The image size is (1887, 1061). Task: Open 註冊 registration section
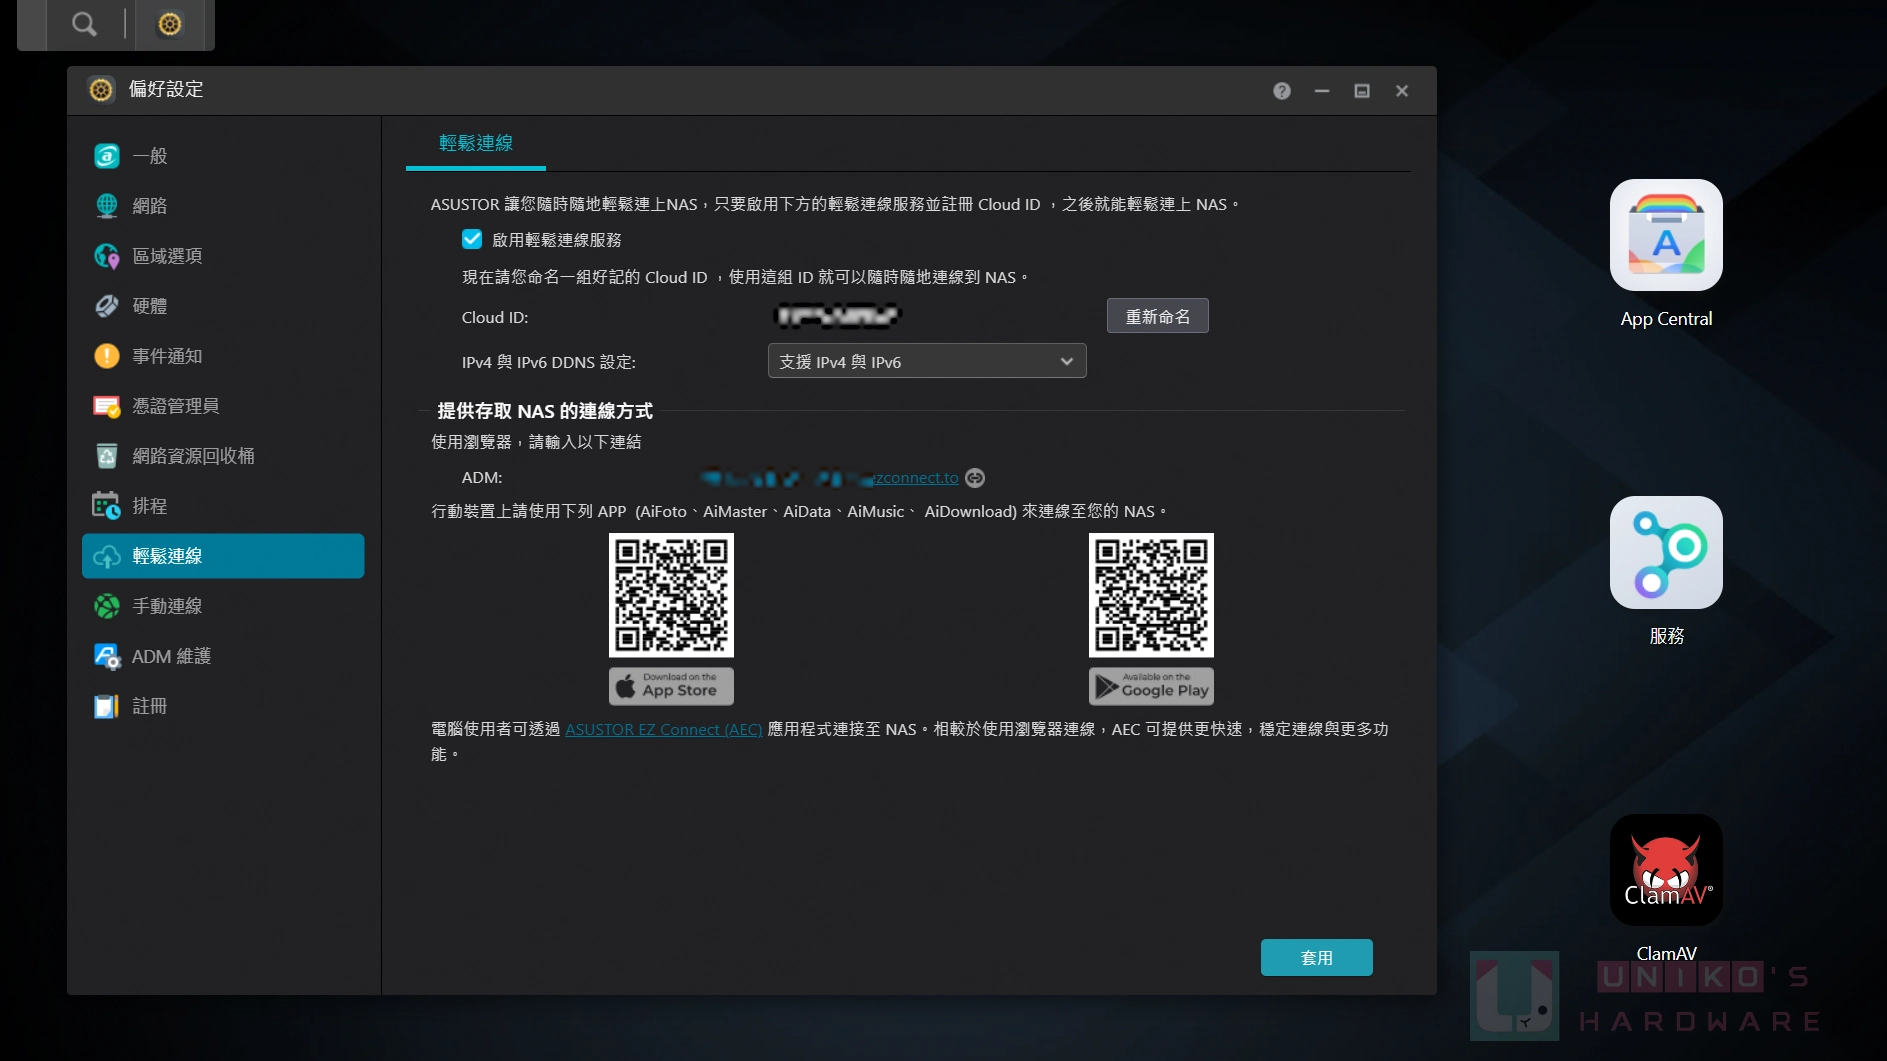223,706
